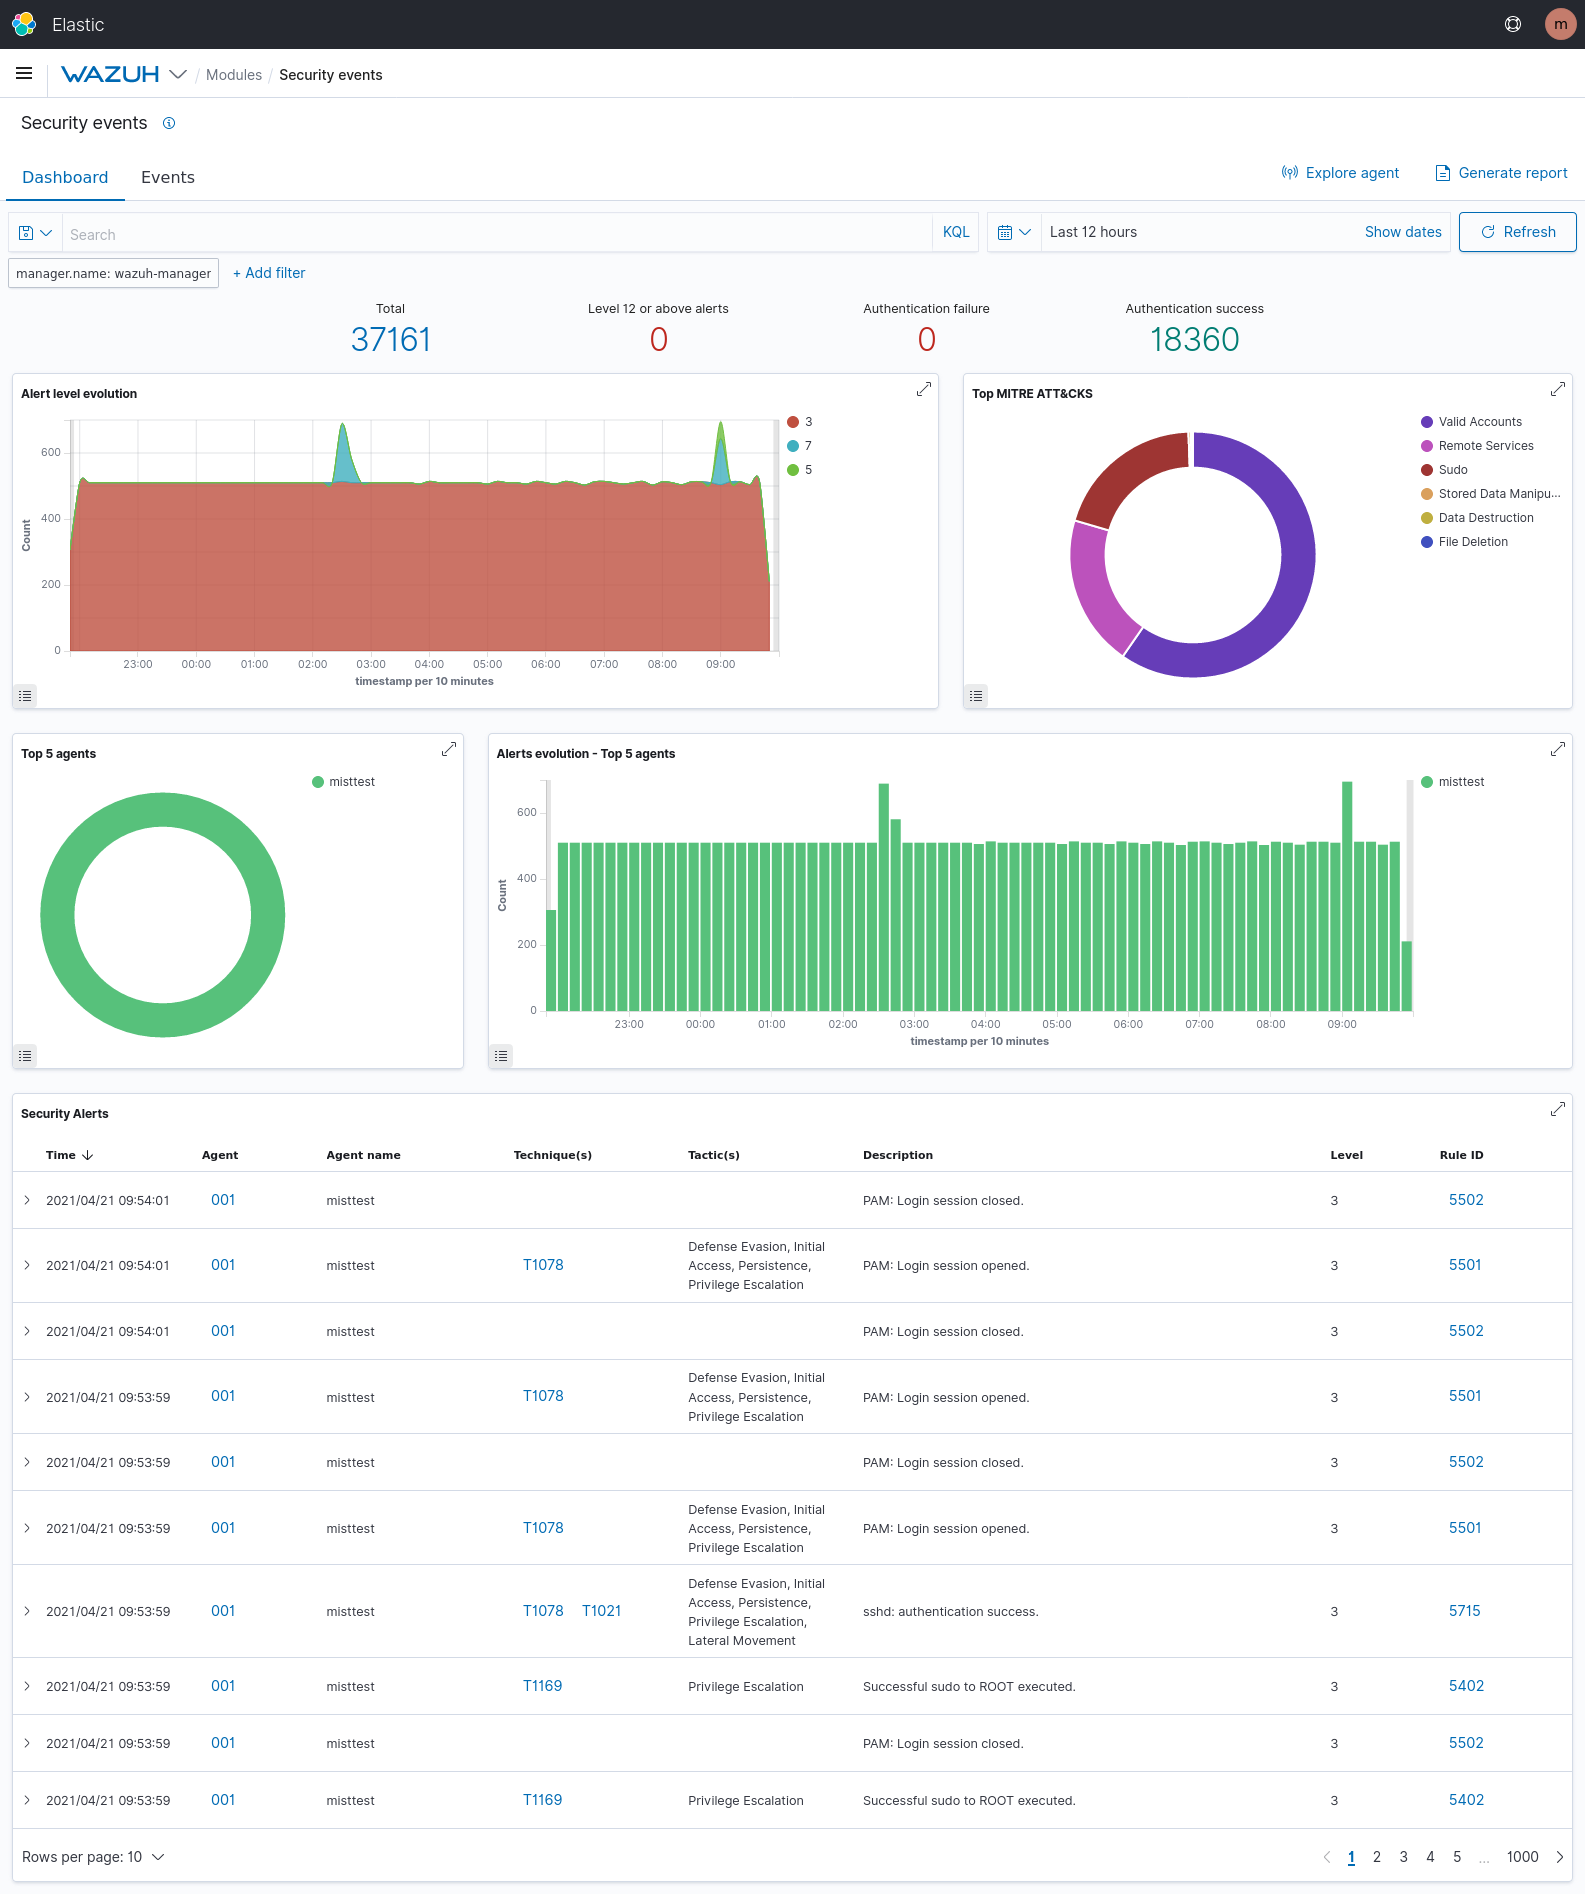
Task: Expand the Security Alerts panel
Action: [1558, 1109]
